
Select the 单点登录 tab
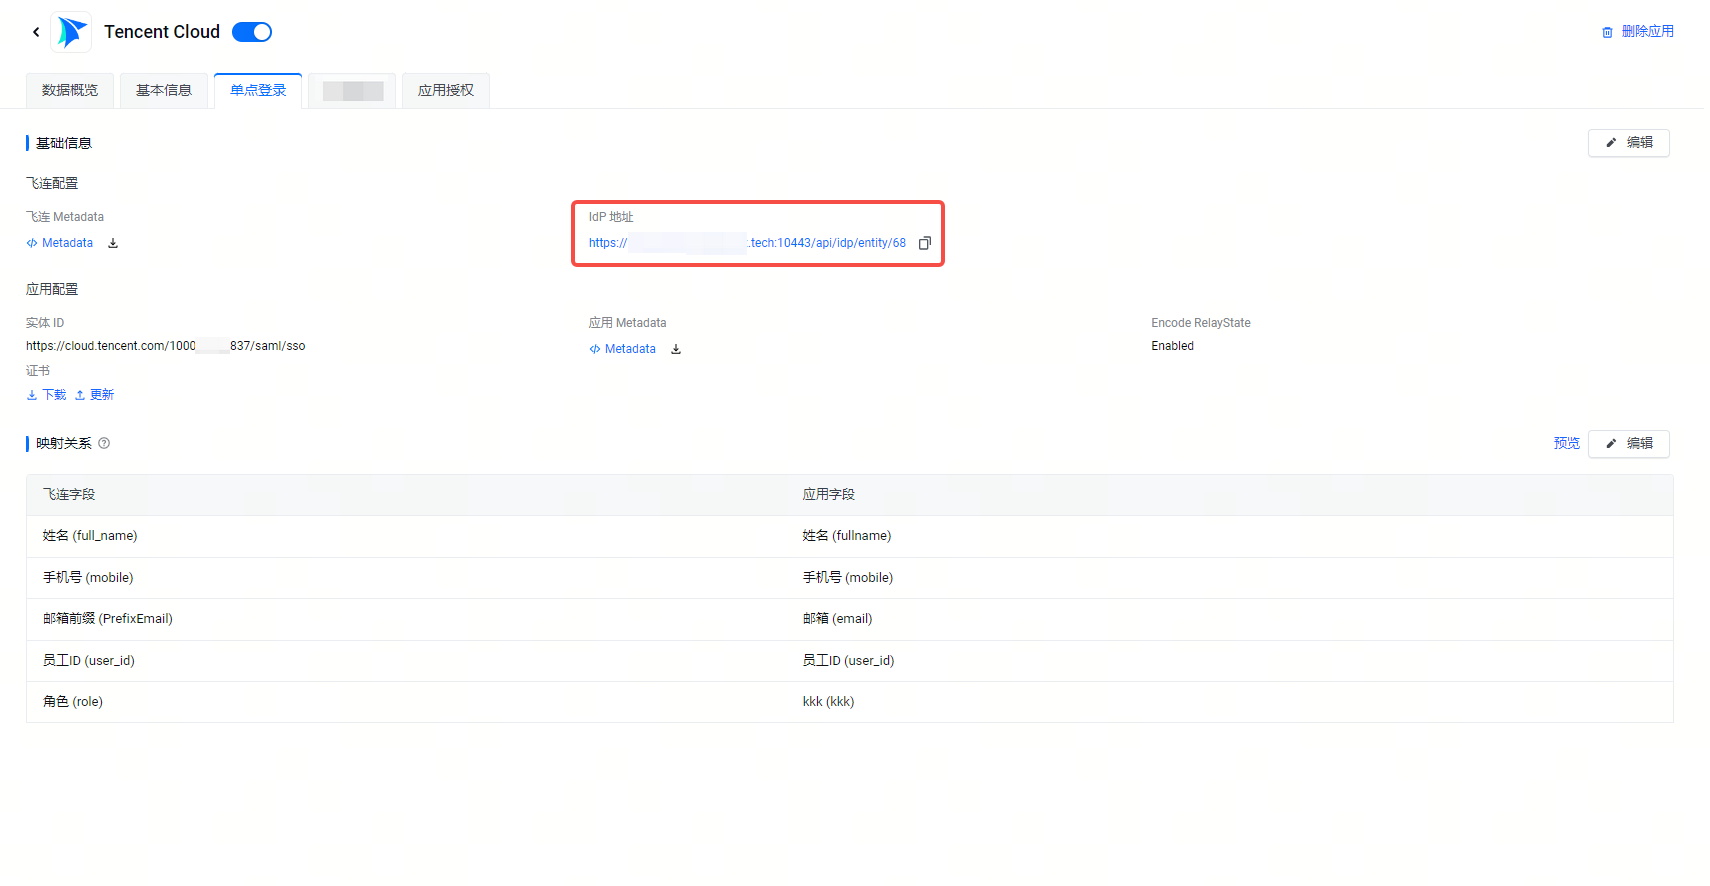(258, 90)
